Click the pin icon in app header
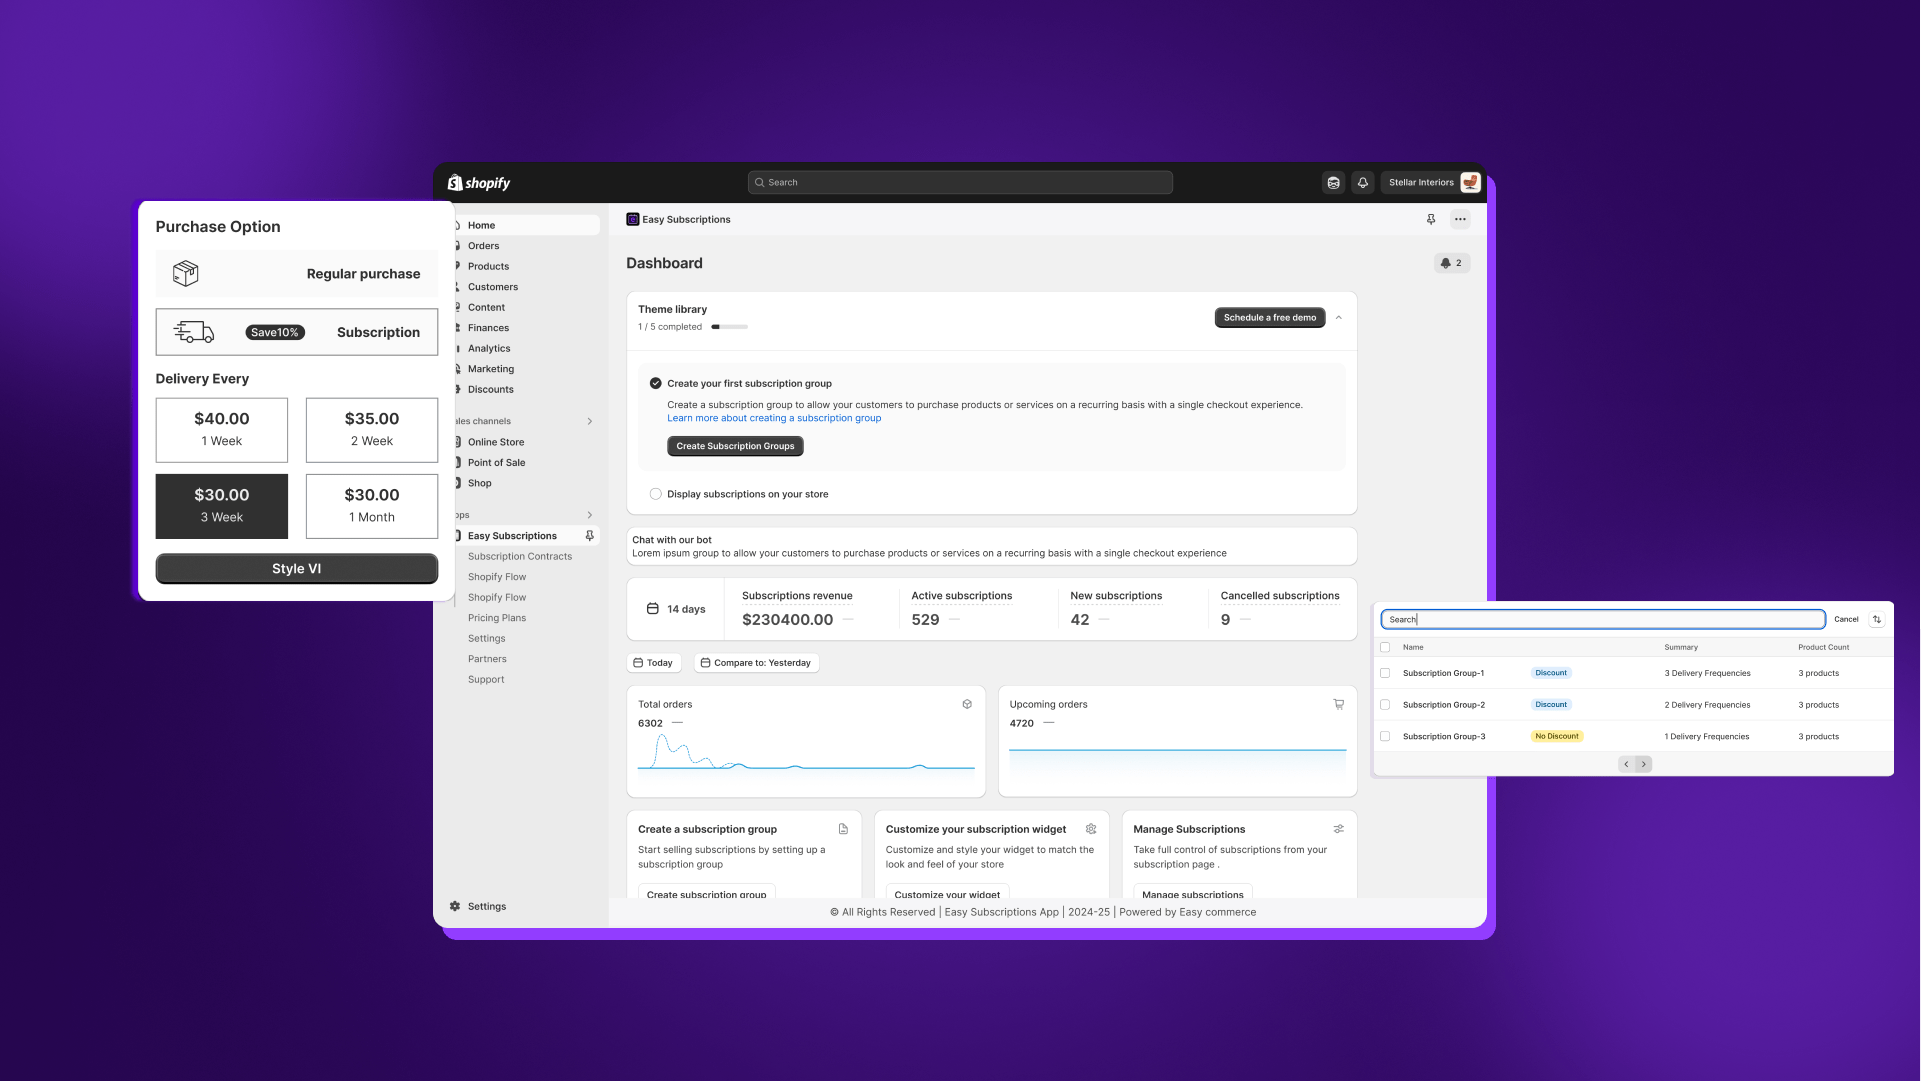This screenshot has width=1921, height=1081. pyautogui.click(x=1431, y=219)
